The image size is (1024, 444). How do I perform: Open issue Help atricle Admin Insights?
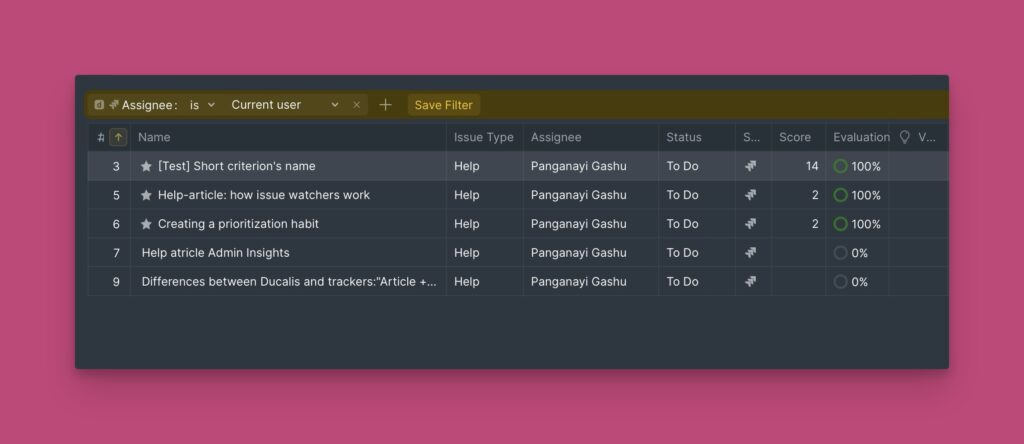coord(215,253)
